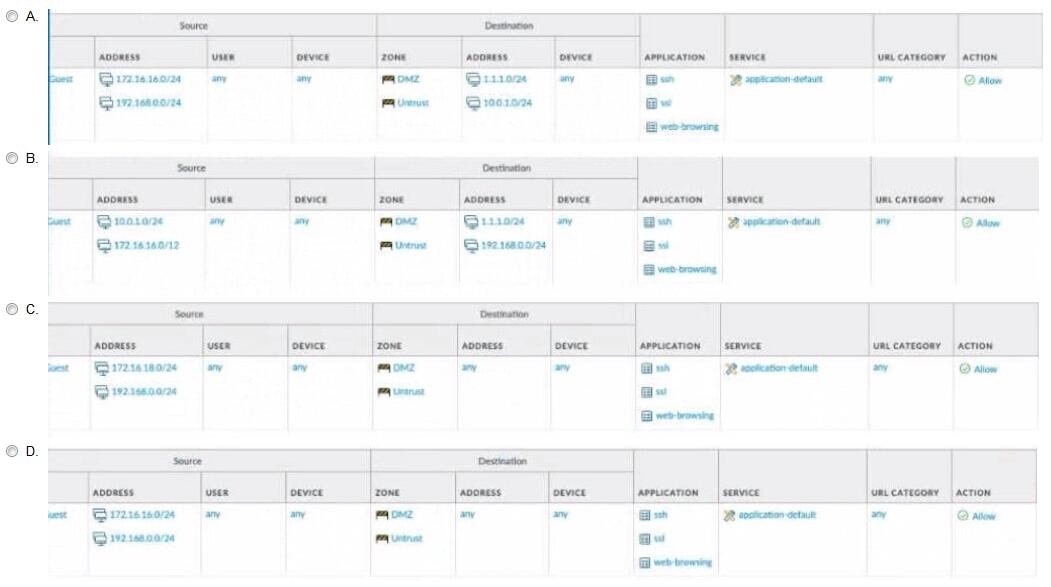The width and height of the screenshot is (1051, 587).
Task: Click the Source group header in option C
Action: point(189,314)
